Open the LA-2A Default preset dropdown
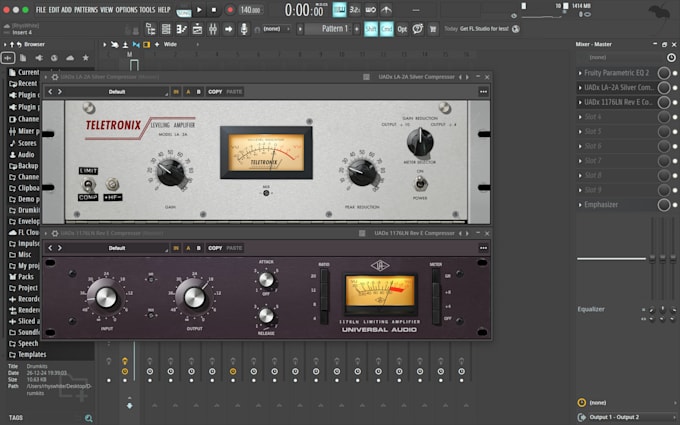The height and width of the screenshot is (425, 680). click(x=117, y=92)
